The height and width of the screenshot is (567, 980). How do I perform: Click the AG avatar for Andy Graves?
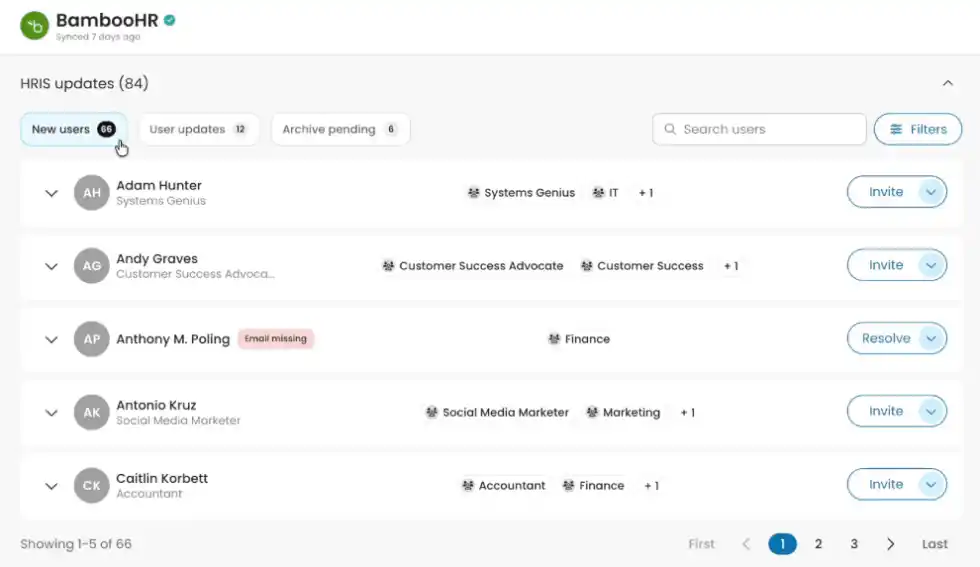pos(92,266)
